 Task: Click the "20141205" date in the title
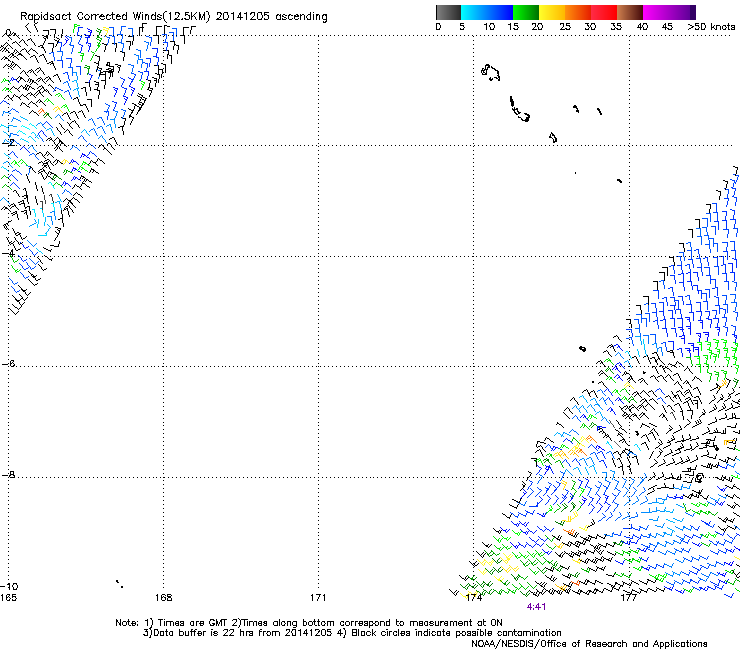242,17
